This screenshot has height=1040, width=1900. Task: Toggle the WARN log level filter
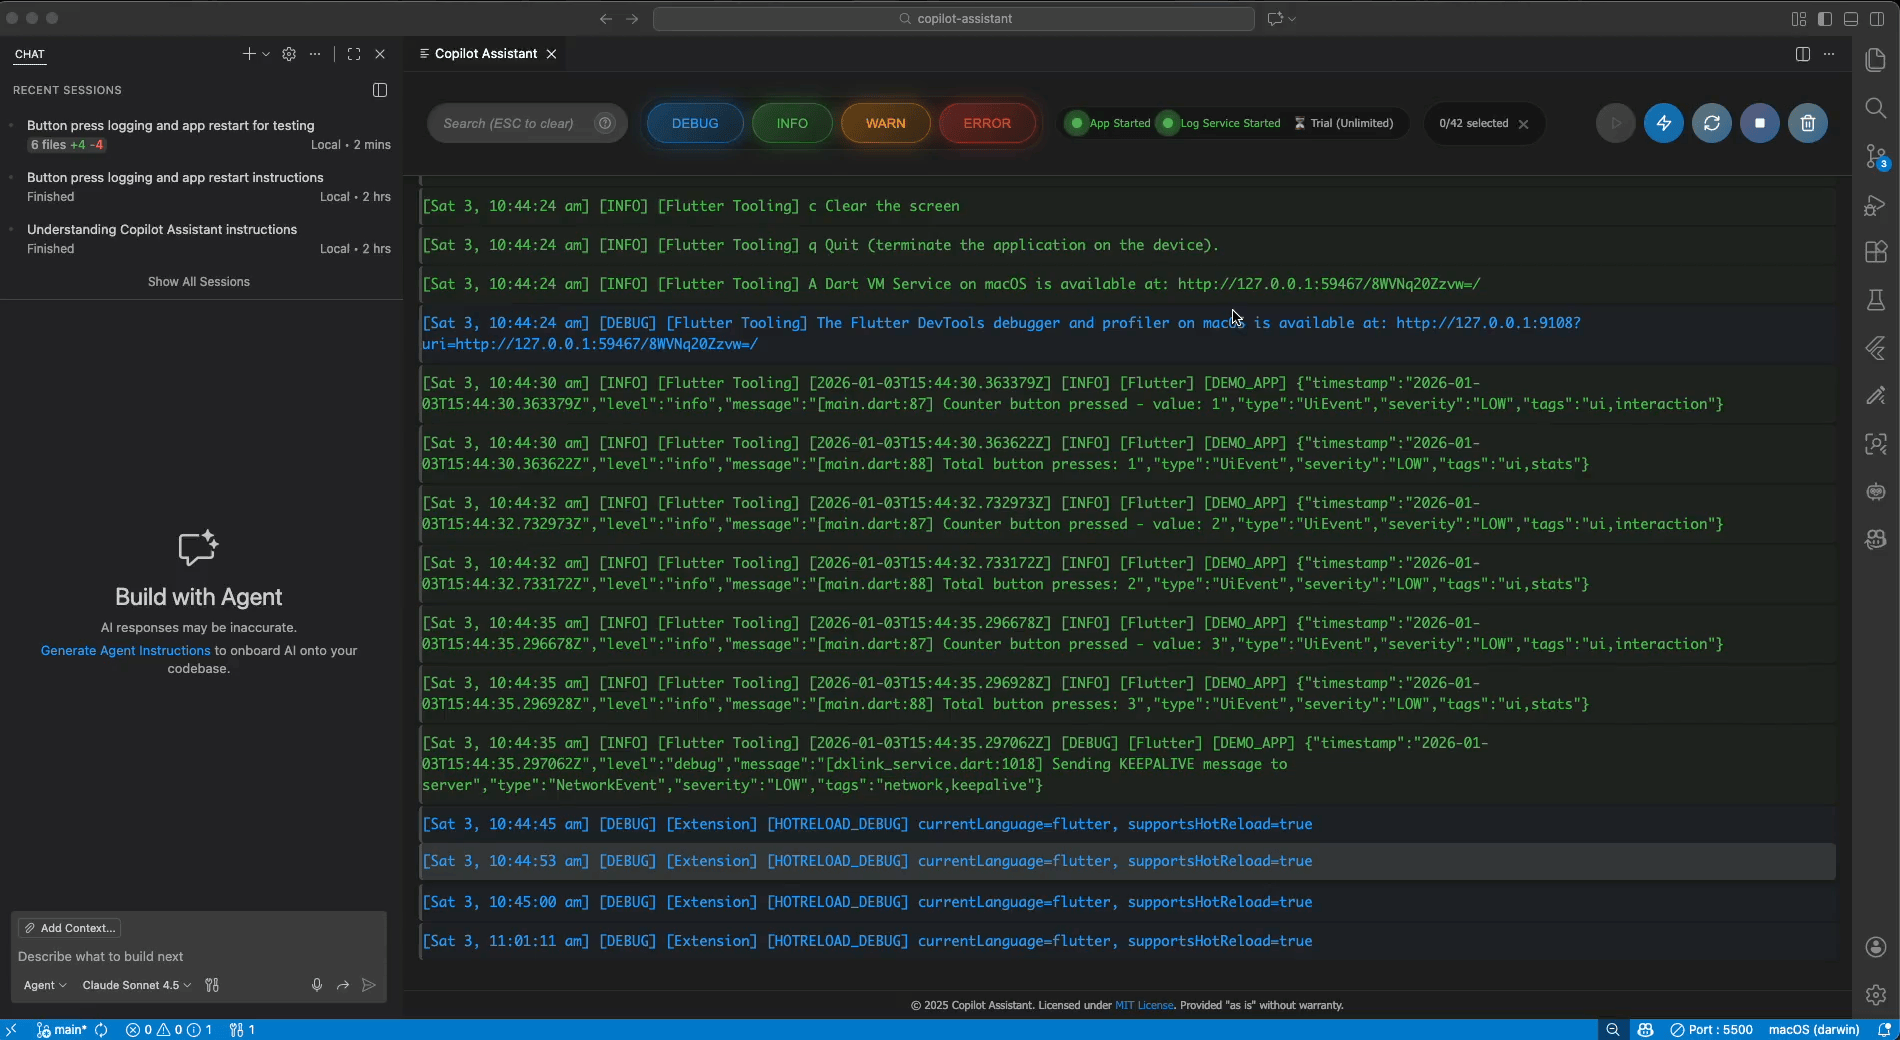coord(884,123)
